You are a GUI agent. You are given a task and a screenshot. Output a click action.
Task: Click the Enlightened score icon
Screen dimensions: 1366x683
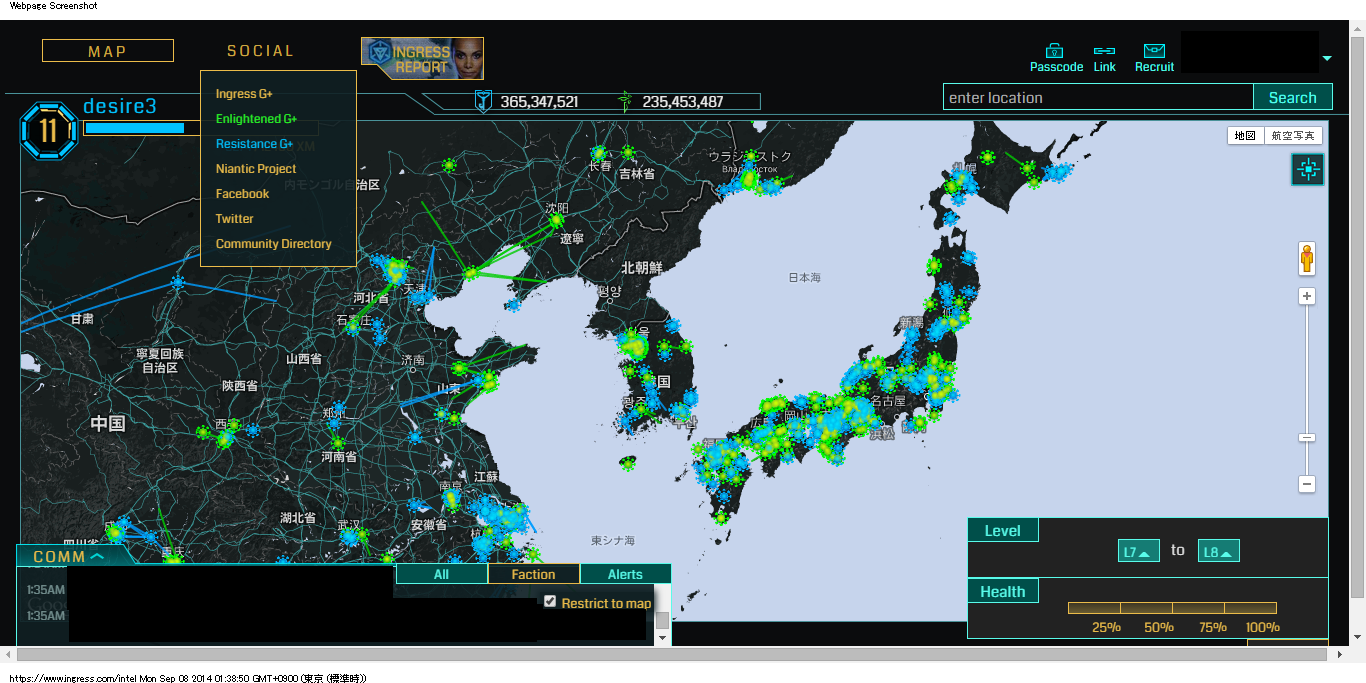626,101
